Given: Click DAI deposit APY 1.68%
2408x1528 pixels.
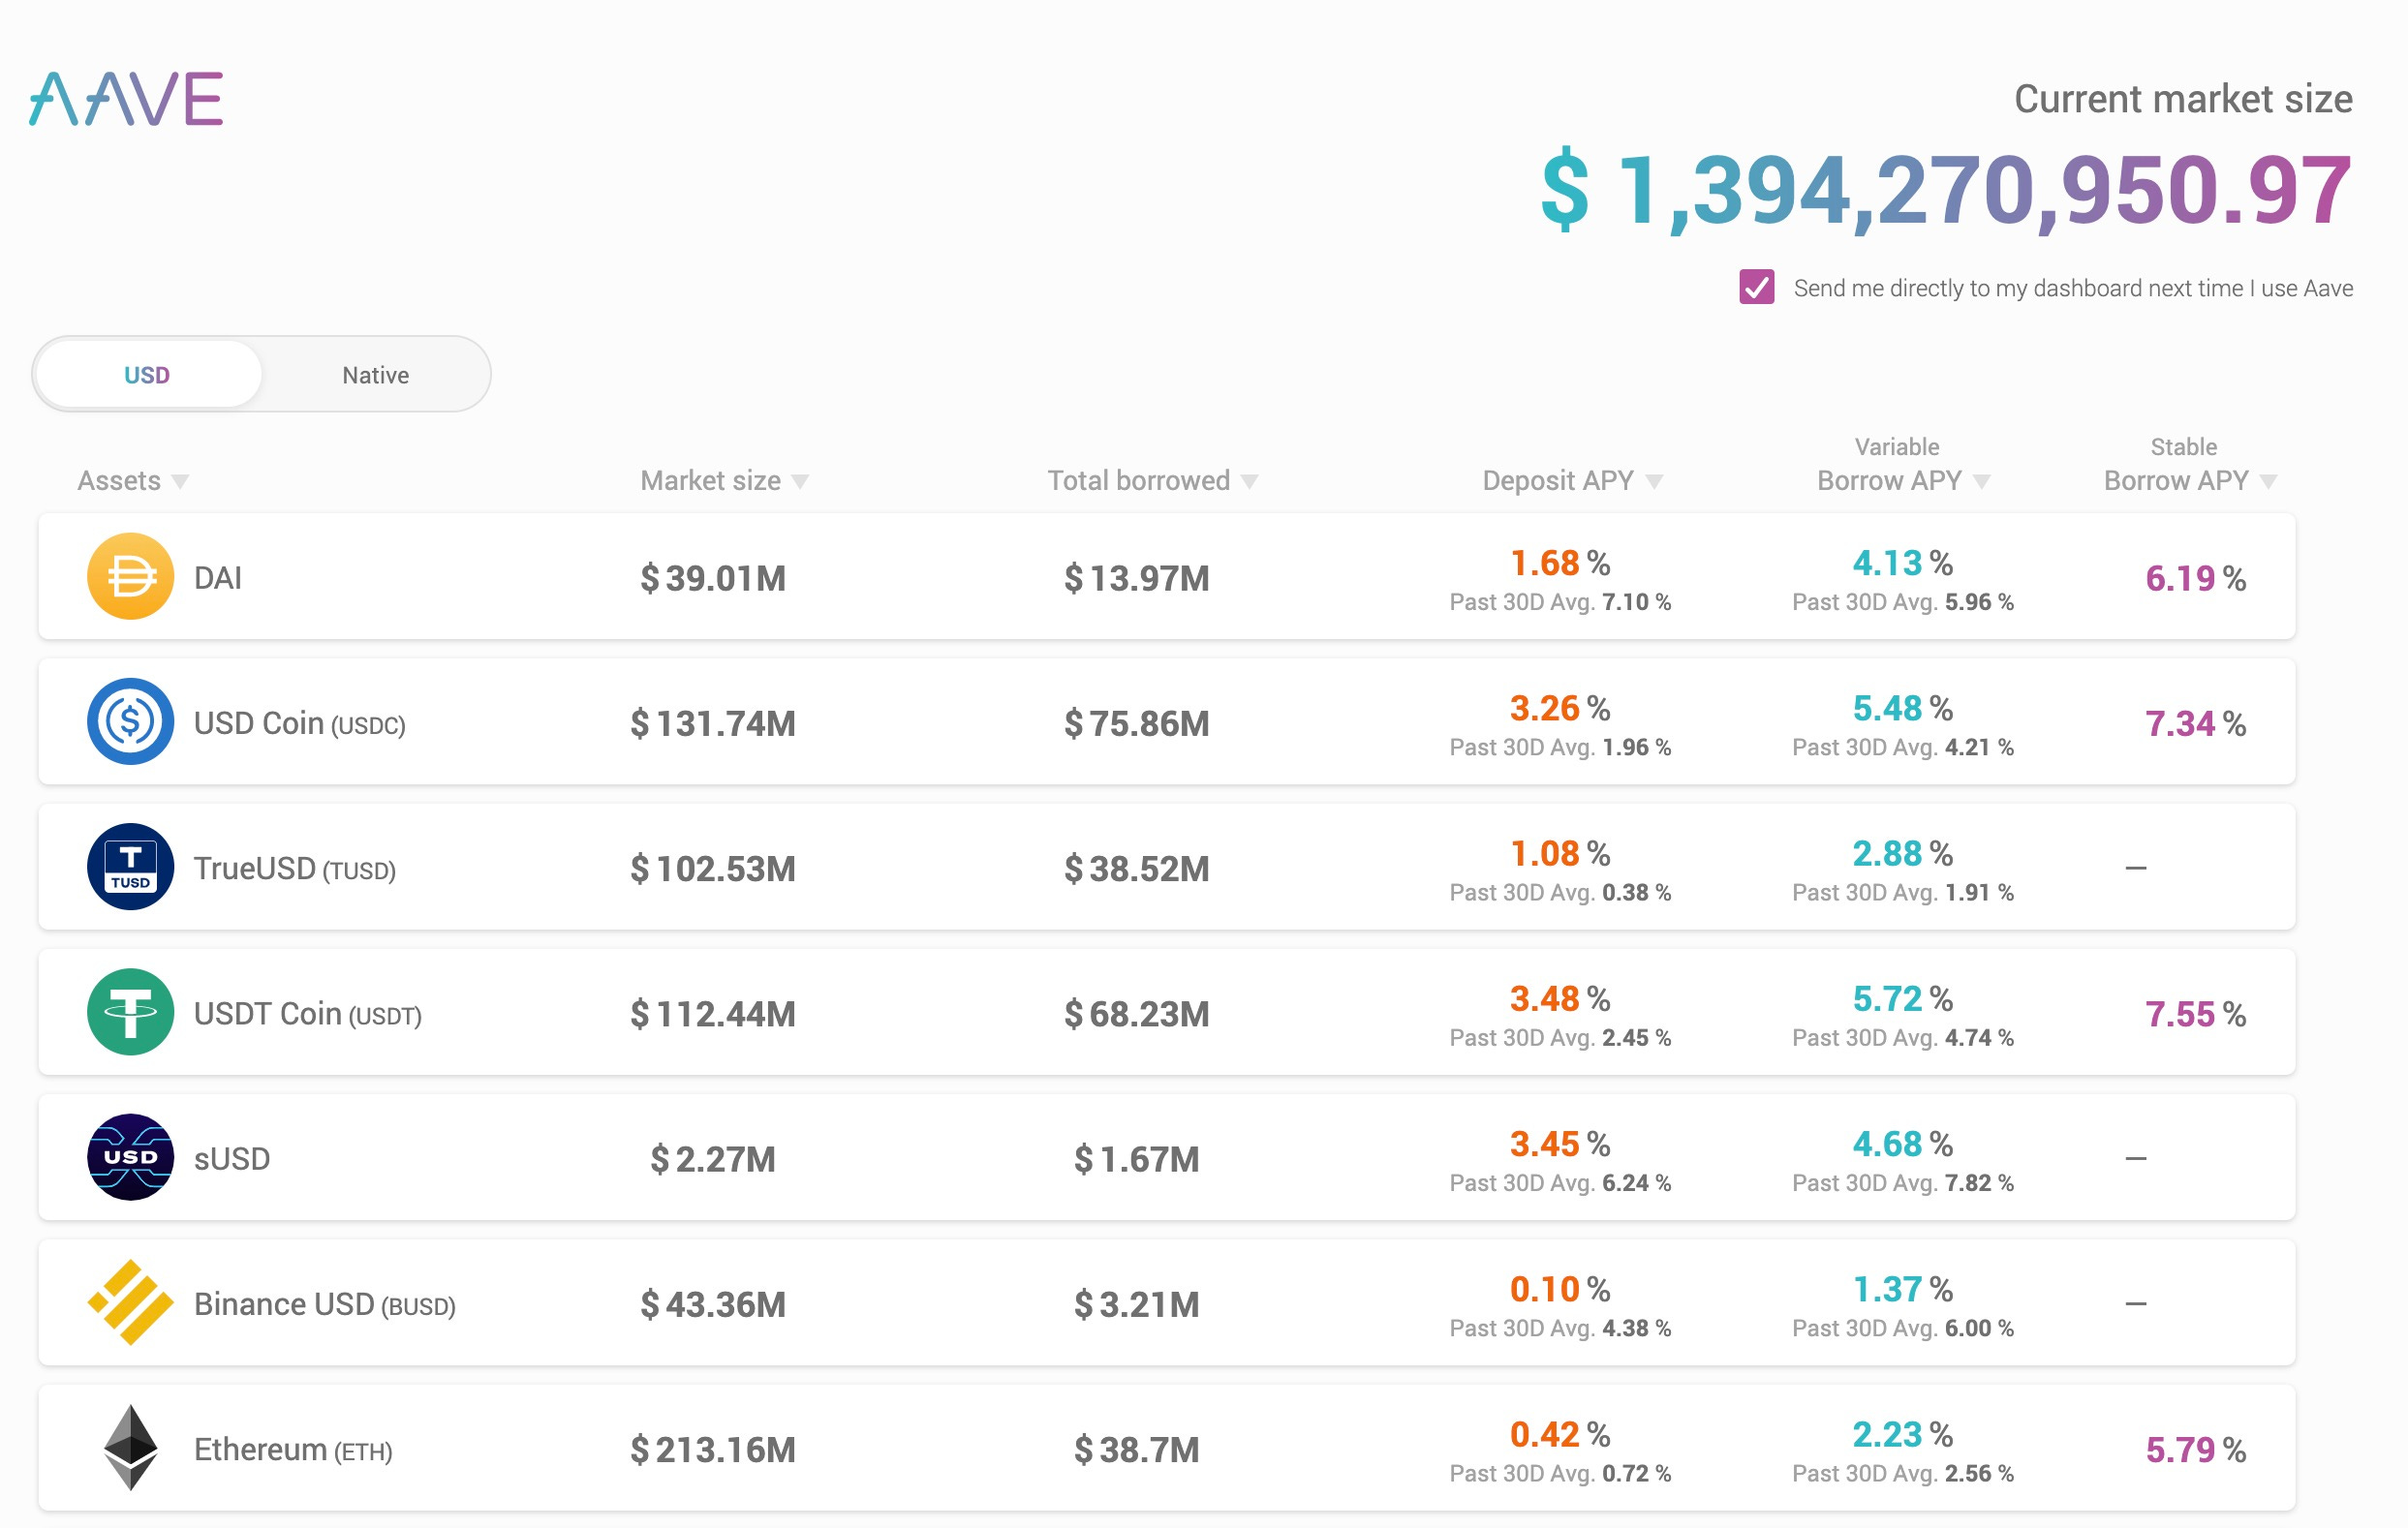Looking at the screenshot, I should point(1560,563).
